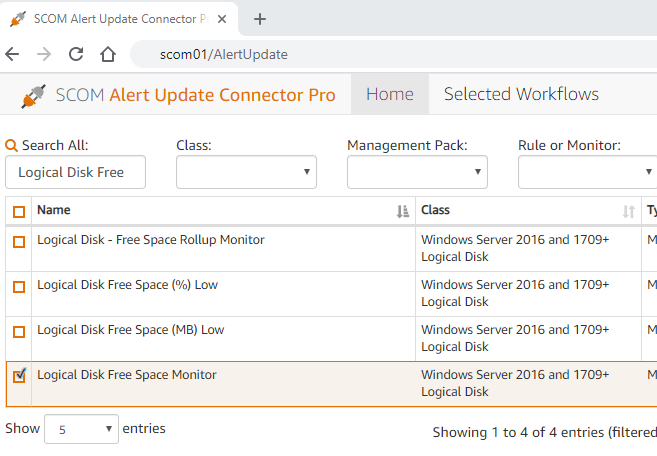Click the 'Rule or Monitor:' label
The image size is (657, 456).
click(569, 145)
